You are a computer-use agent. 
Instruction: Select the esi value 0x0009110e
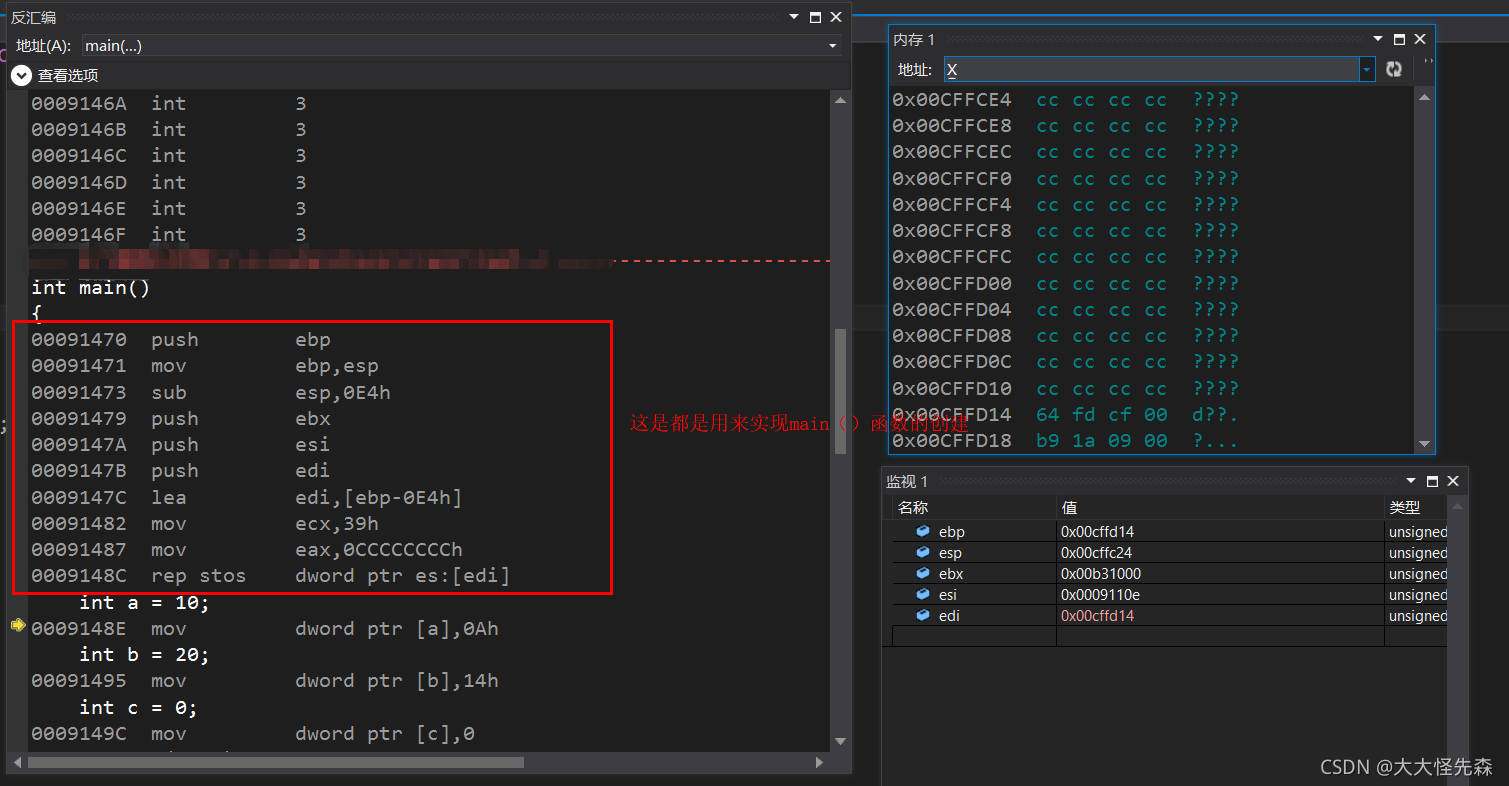[x=1098, y=595]
